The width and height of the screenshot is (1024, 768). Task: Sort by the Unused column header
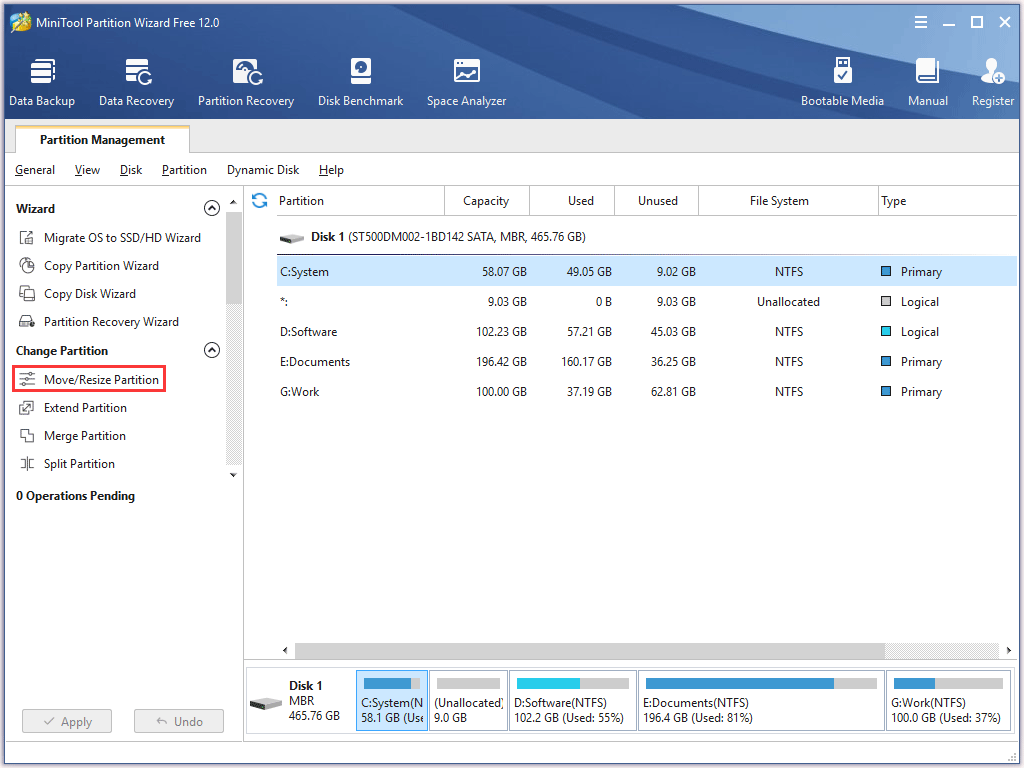pos(657,200)
